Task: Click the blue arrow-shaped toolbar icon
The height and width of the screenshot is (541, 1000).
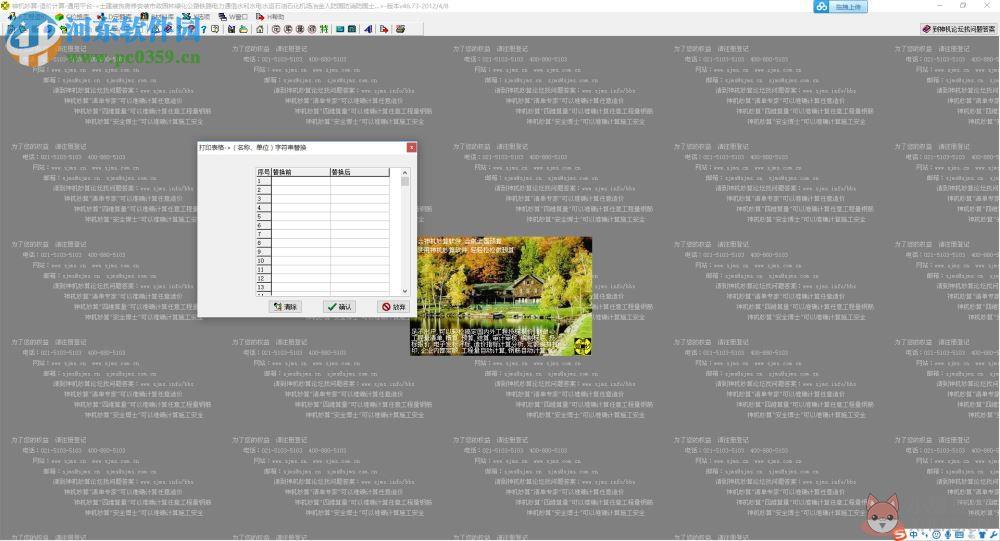Action: pos(369,29)
